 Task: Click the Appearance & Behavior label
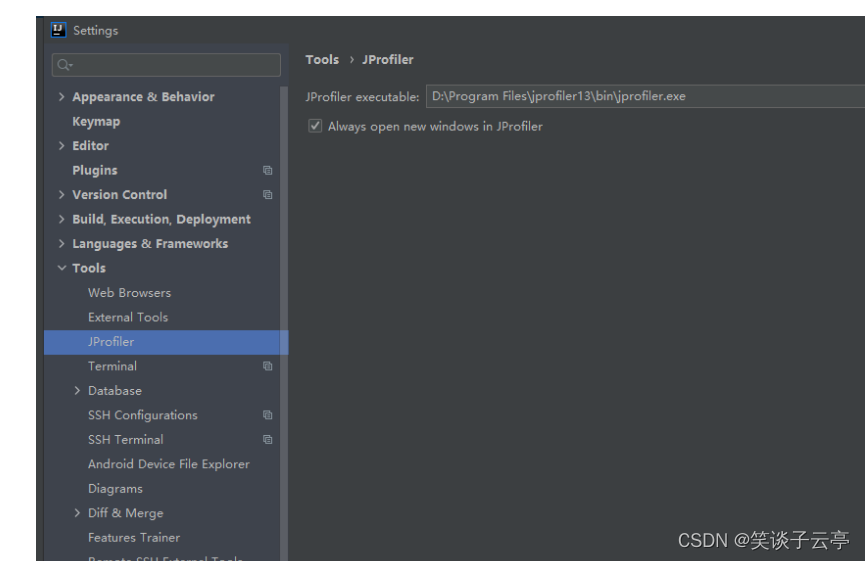(143, 97)
